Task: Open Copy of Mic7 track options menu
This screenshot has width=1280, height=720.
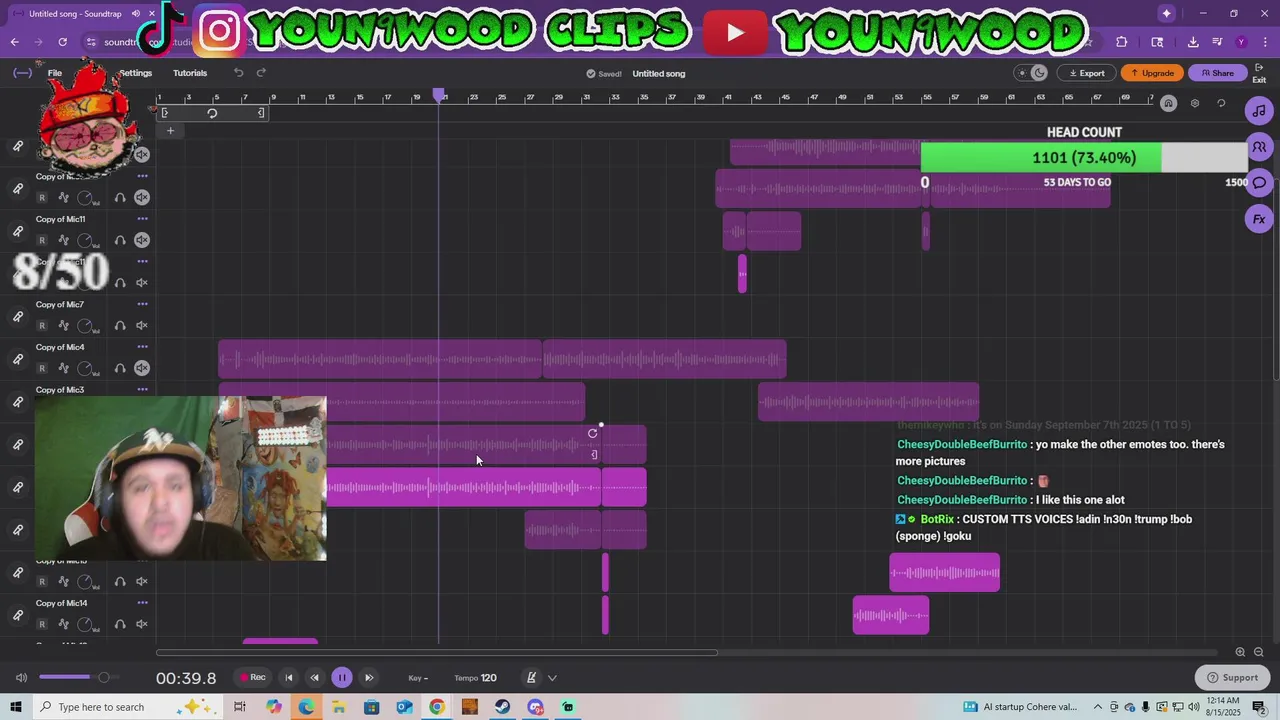Action: point(142,304)
